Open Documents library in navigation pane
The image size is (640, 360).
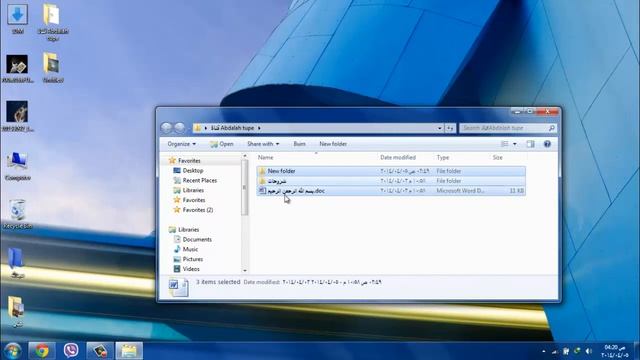(193, 240)
